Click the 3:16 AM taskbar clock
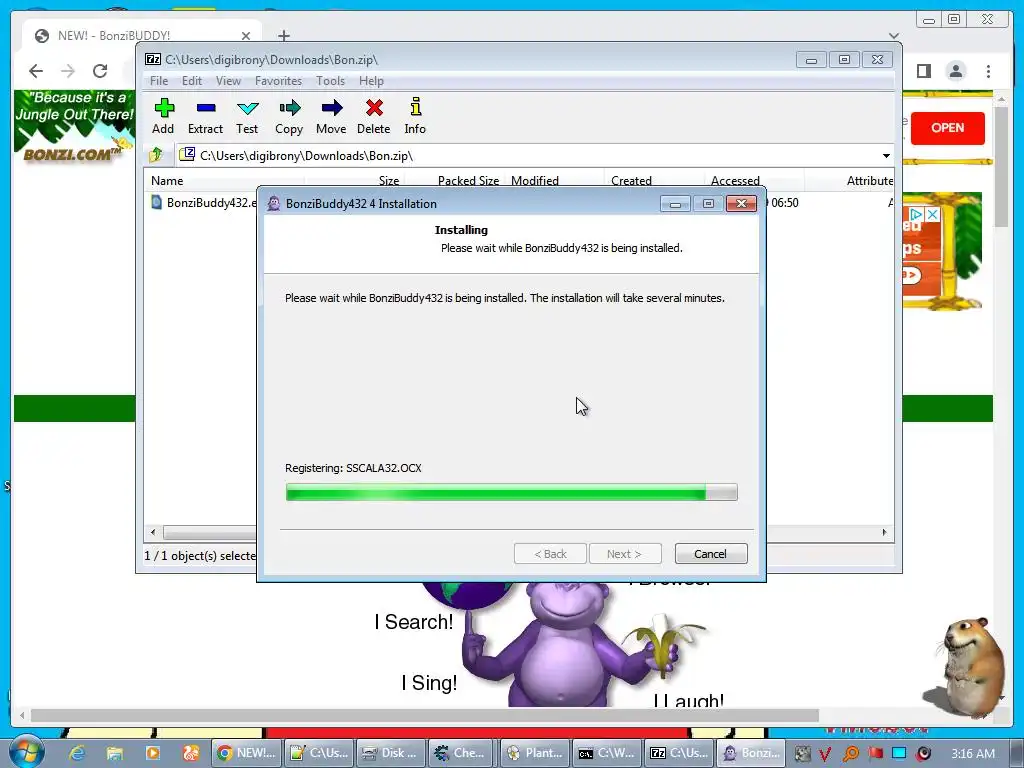1024x768 pixels. [973, 754]
